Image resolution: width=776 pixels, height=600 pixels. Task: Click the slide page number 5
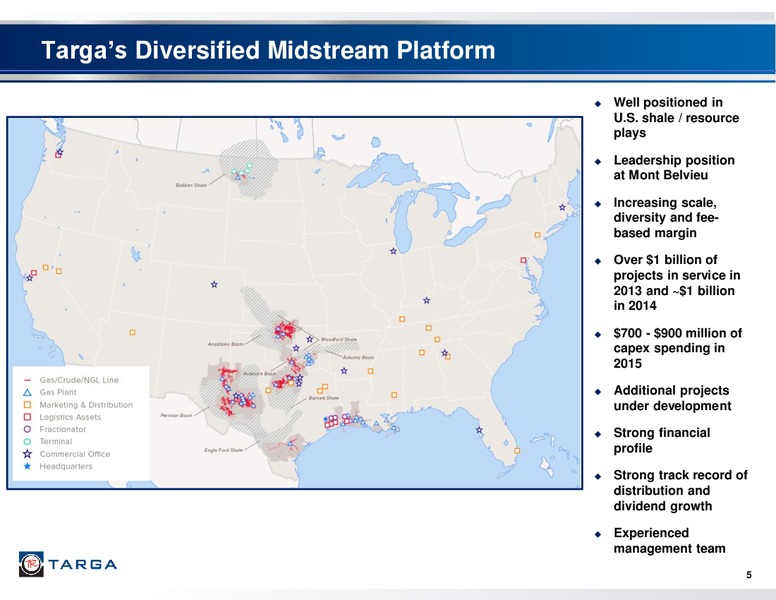click(749, 575)
